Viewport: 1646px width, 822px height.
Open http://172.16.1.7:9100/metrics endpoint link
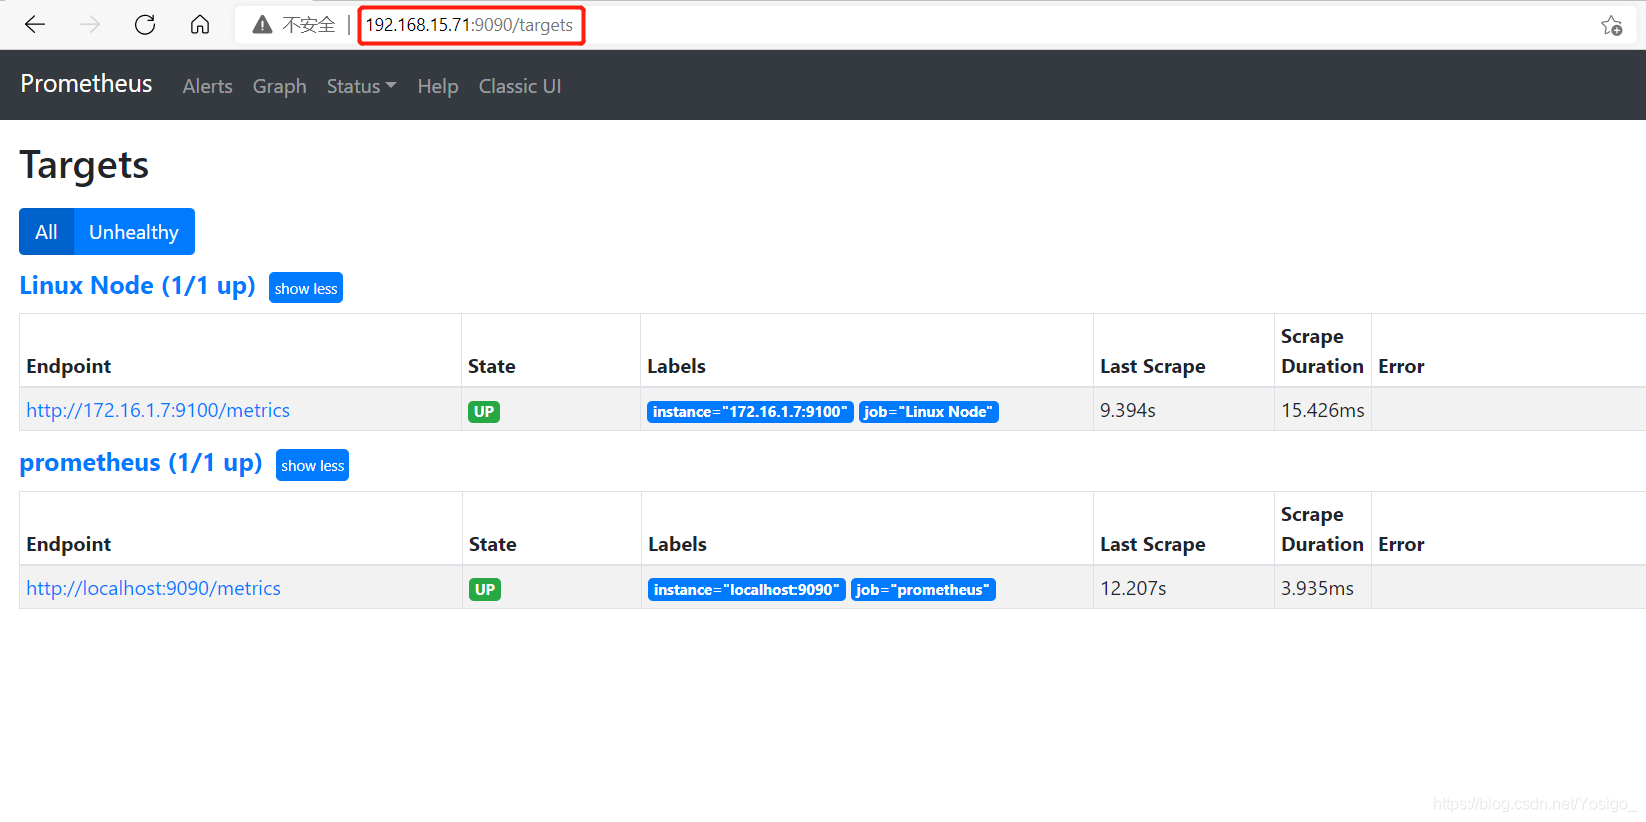(x=158, y=410)
